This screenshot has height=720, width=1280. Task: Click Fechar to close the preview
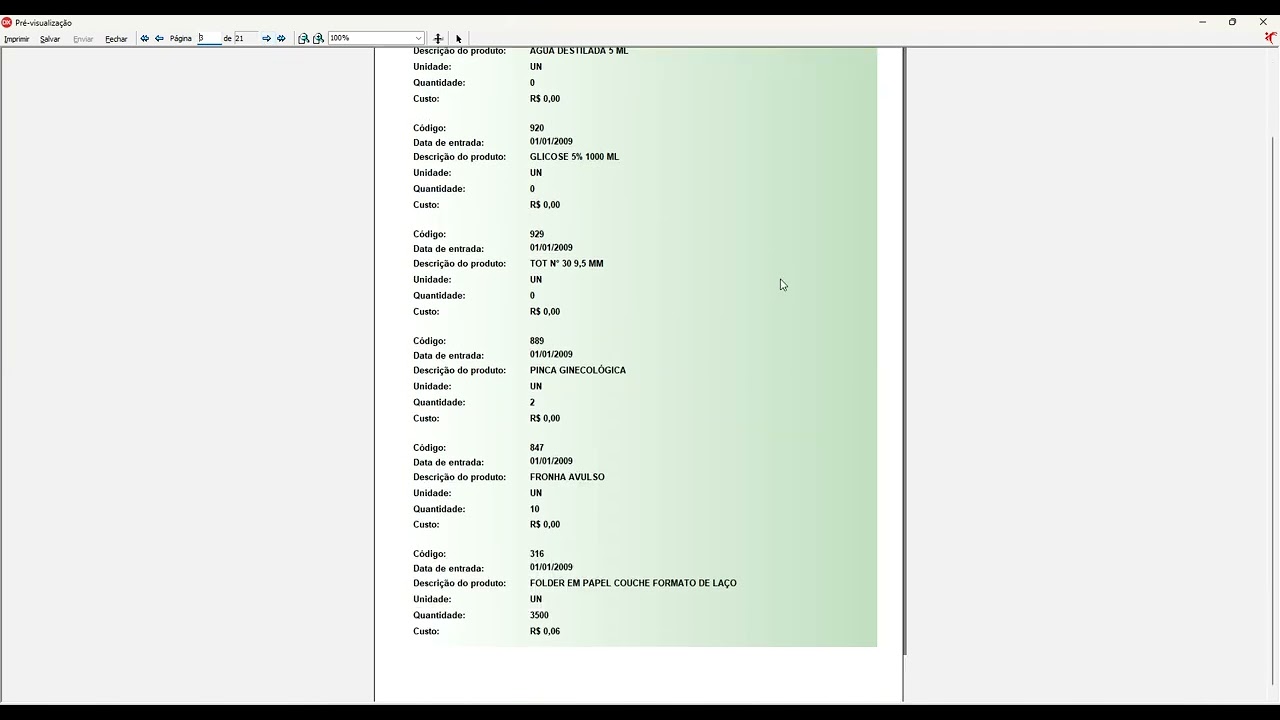click(116, 39)
